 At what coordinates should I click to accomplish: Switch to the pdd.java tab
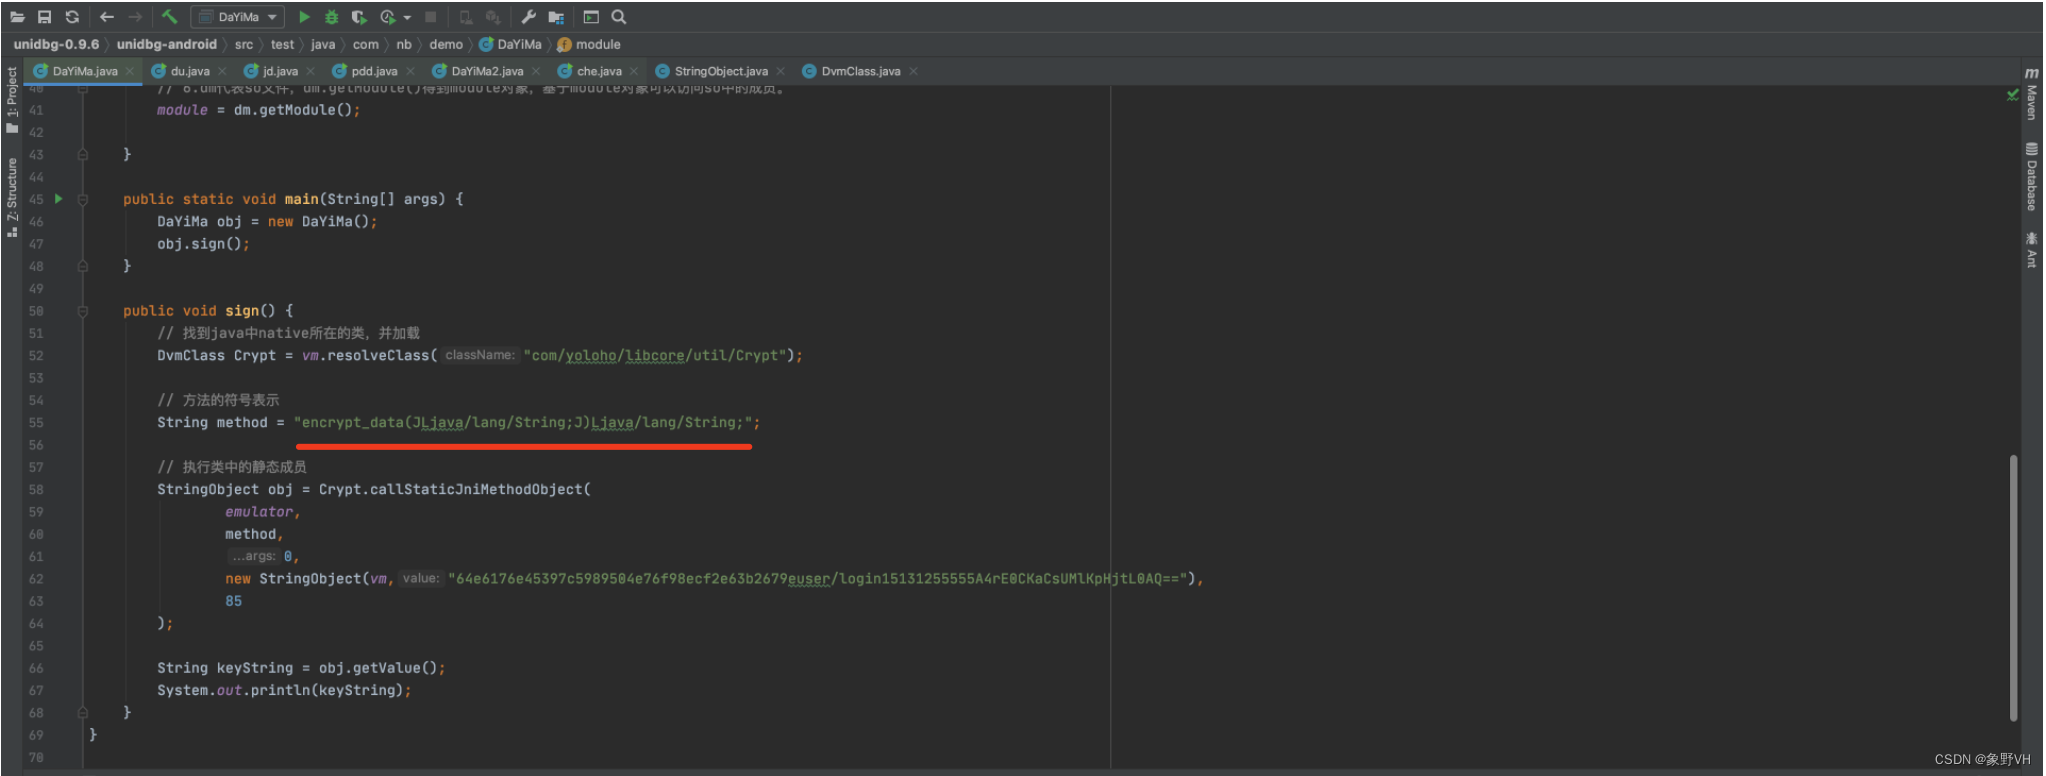pyautogui.click(x=374, y=71)
